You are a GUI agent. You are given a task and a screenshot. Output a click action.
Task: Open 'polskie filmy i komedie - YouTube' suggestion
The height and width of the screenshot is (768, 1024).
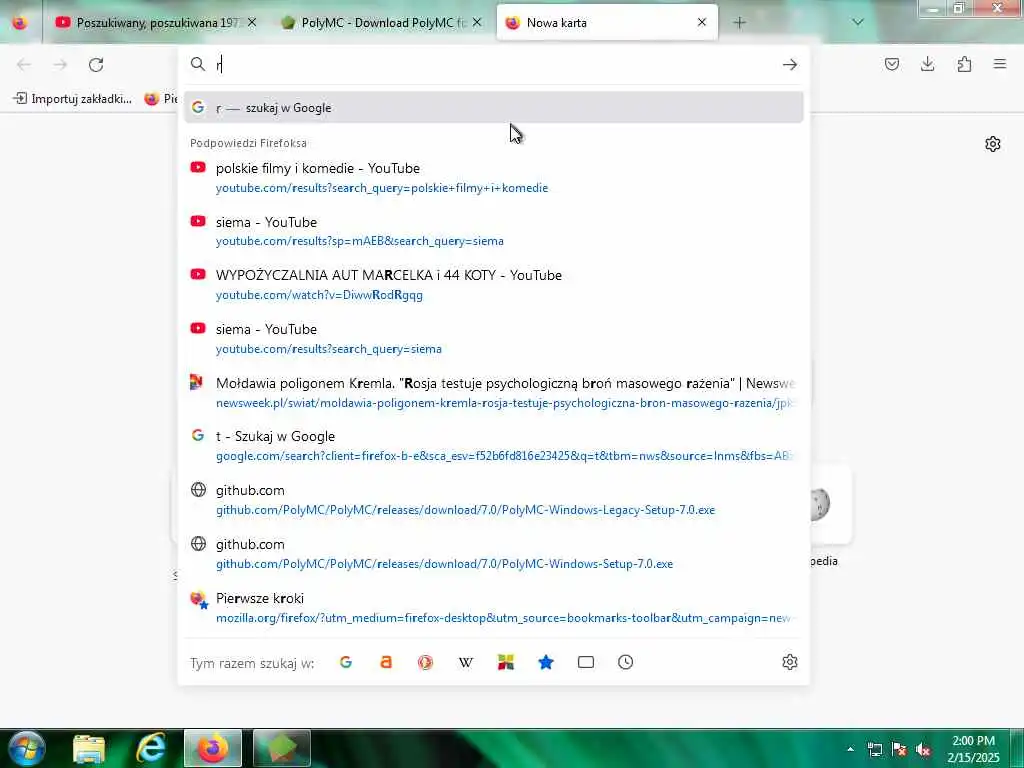[493, 178]
